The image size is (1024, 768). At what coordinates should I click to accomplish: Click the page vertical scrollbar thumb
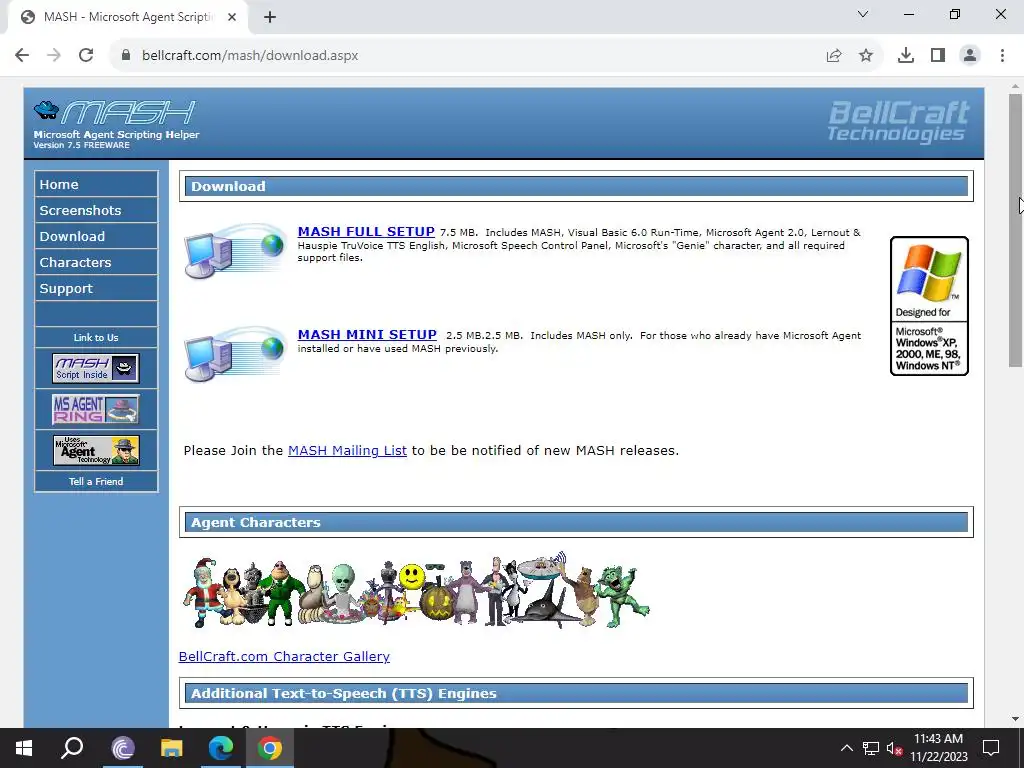1015,230
